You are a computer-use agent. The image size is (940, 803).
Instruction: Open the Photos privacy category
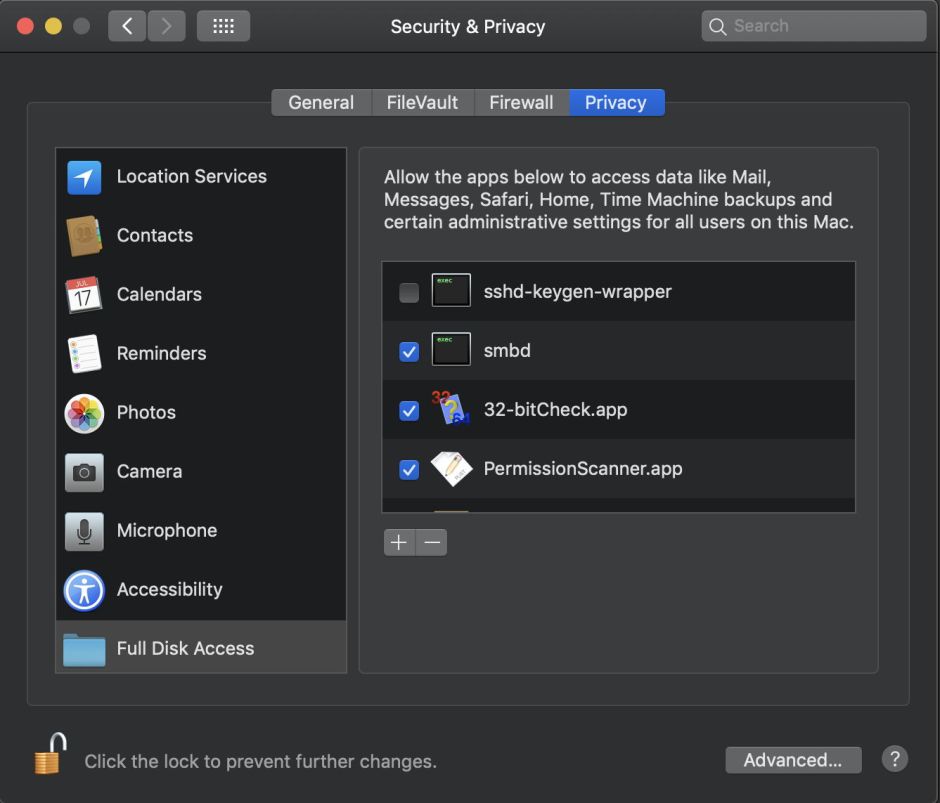146,413
